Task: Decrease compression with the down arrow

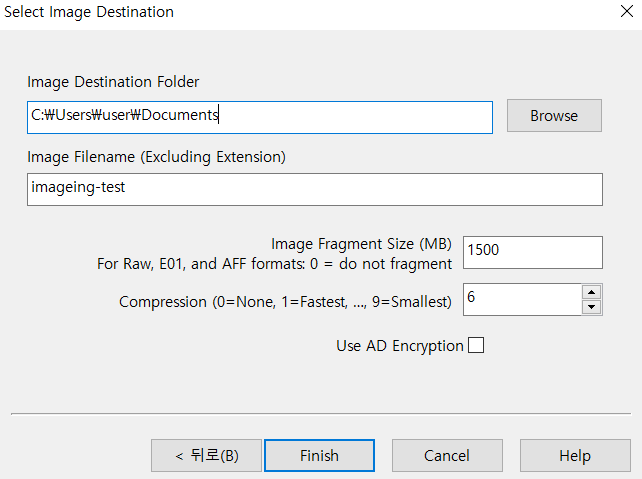Action: [591, 307]
